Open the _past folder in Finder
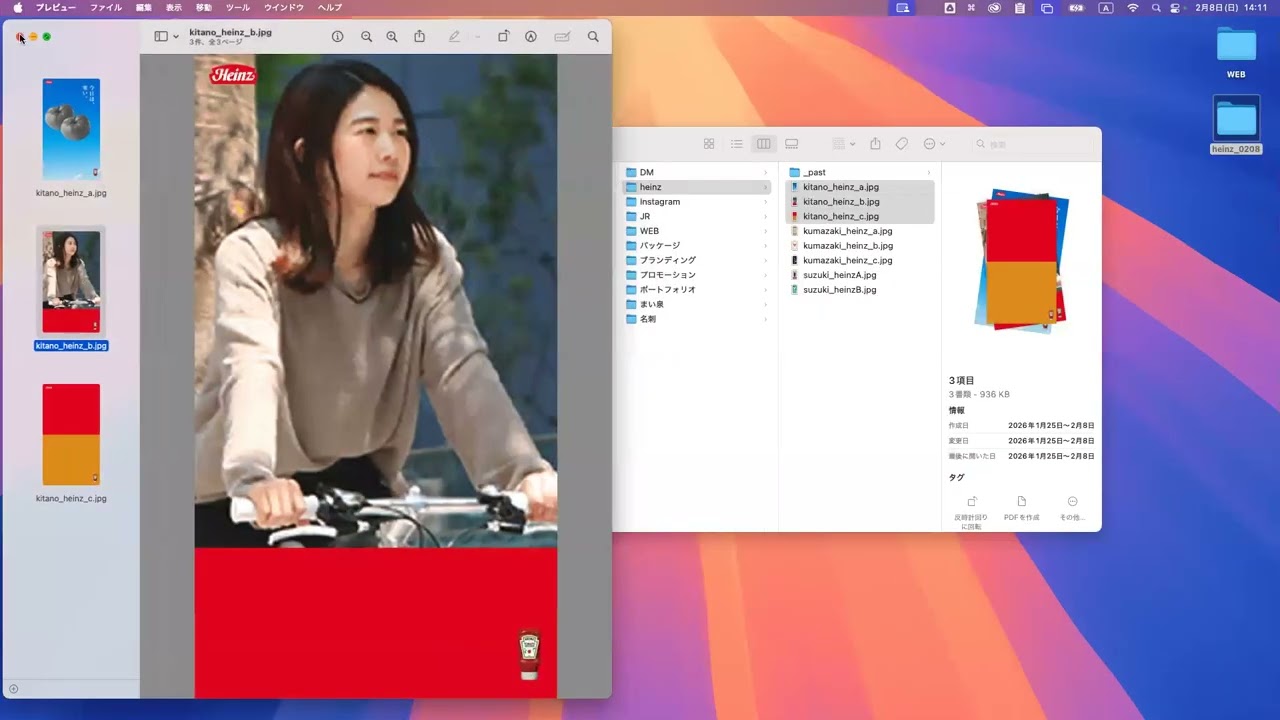Screen dimensions: 1280x720 pos(860,172)
